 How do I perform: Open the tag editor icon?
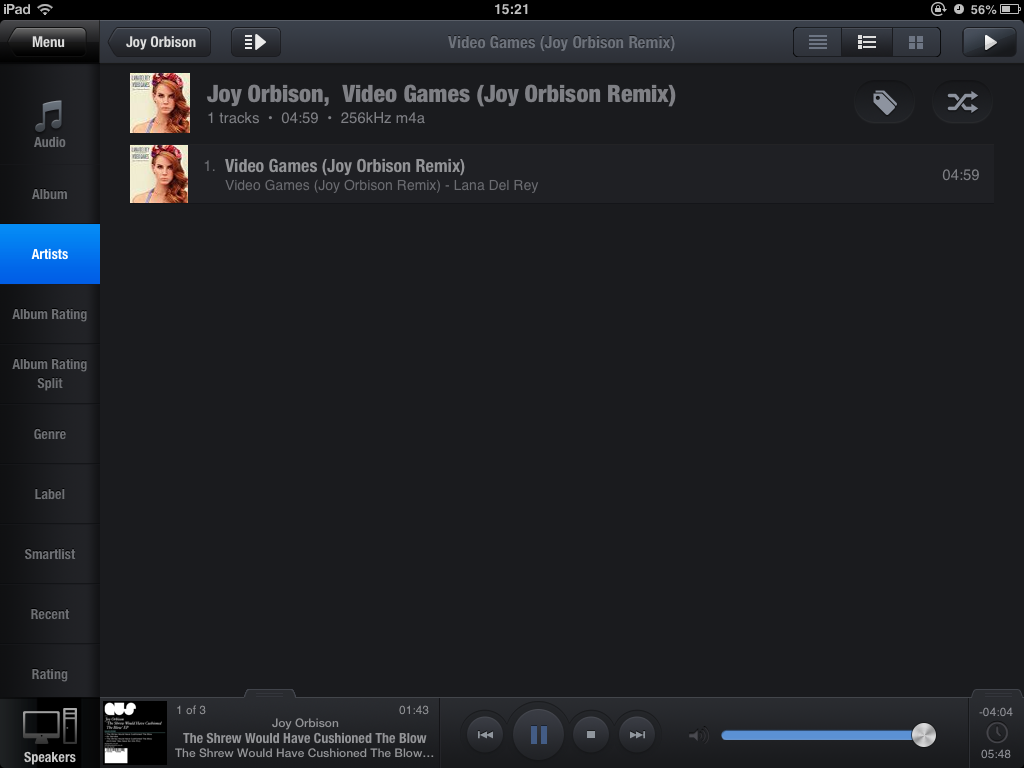coord(884,103)
